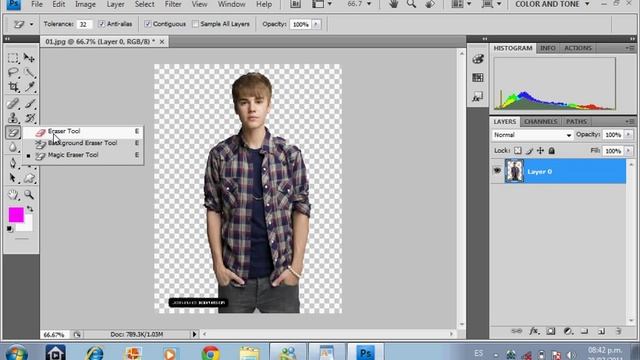Create a new layer
Screen dimensions: 640x360
602,331
